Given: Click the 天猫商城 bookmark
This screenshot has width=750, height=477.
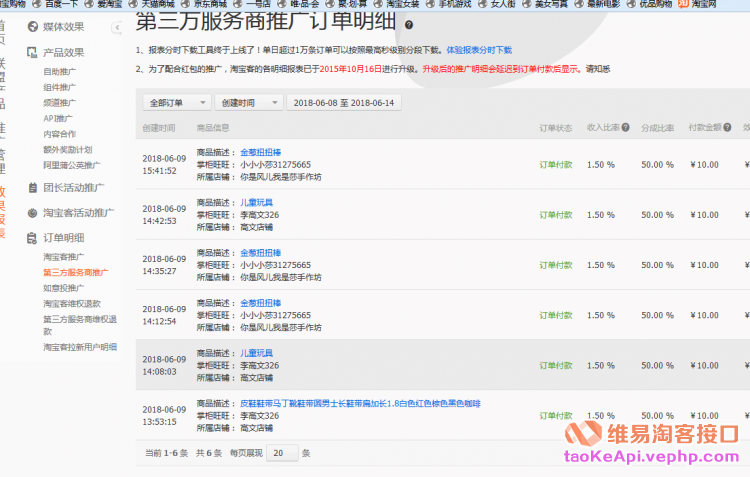Looking at the screenshot, I should click(x=158, y=4).
